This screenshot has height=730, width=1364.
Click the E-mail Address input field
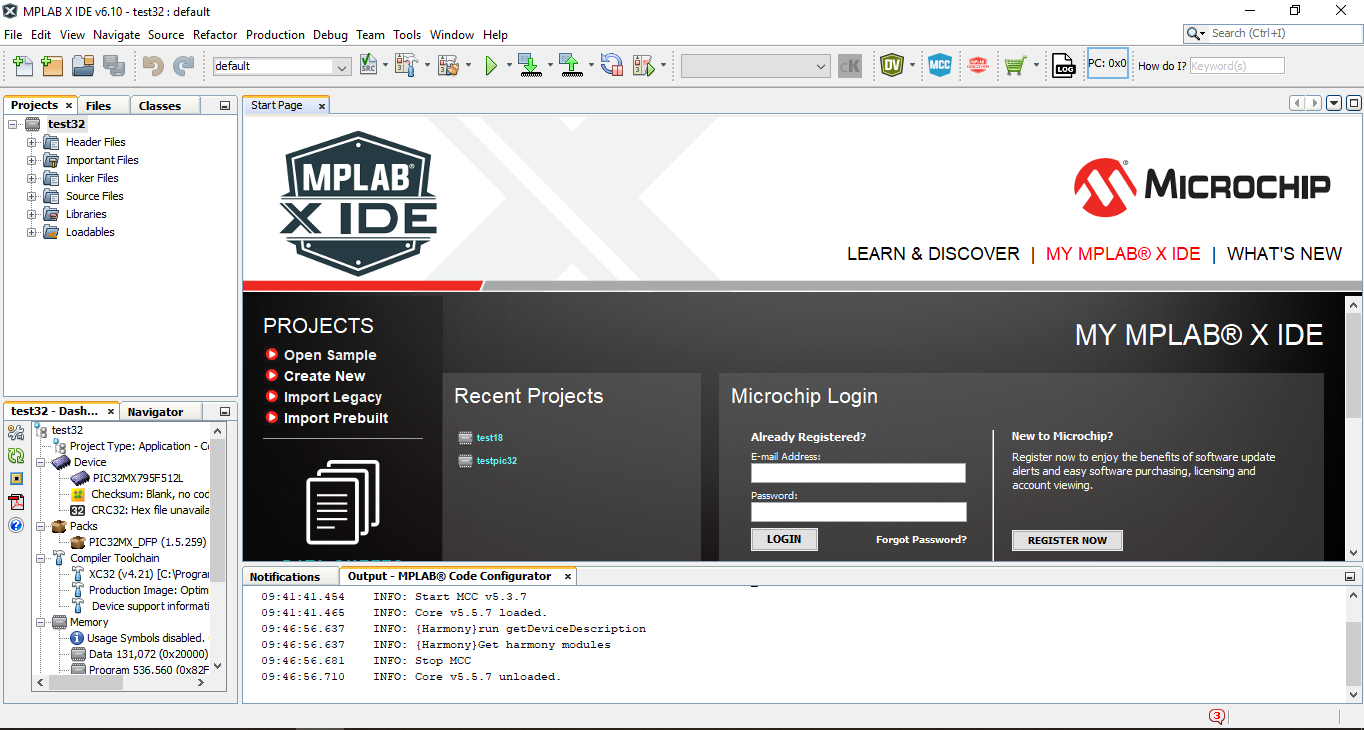click(858, 473)
